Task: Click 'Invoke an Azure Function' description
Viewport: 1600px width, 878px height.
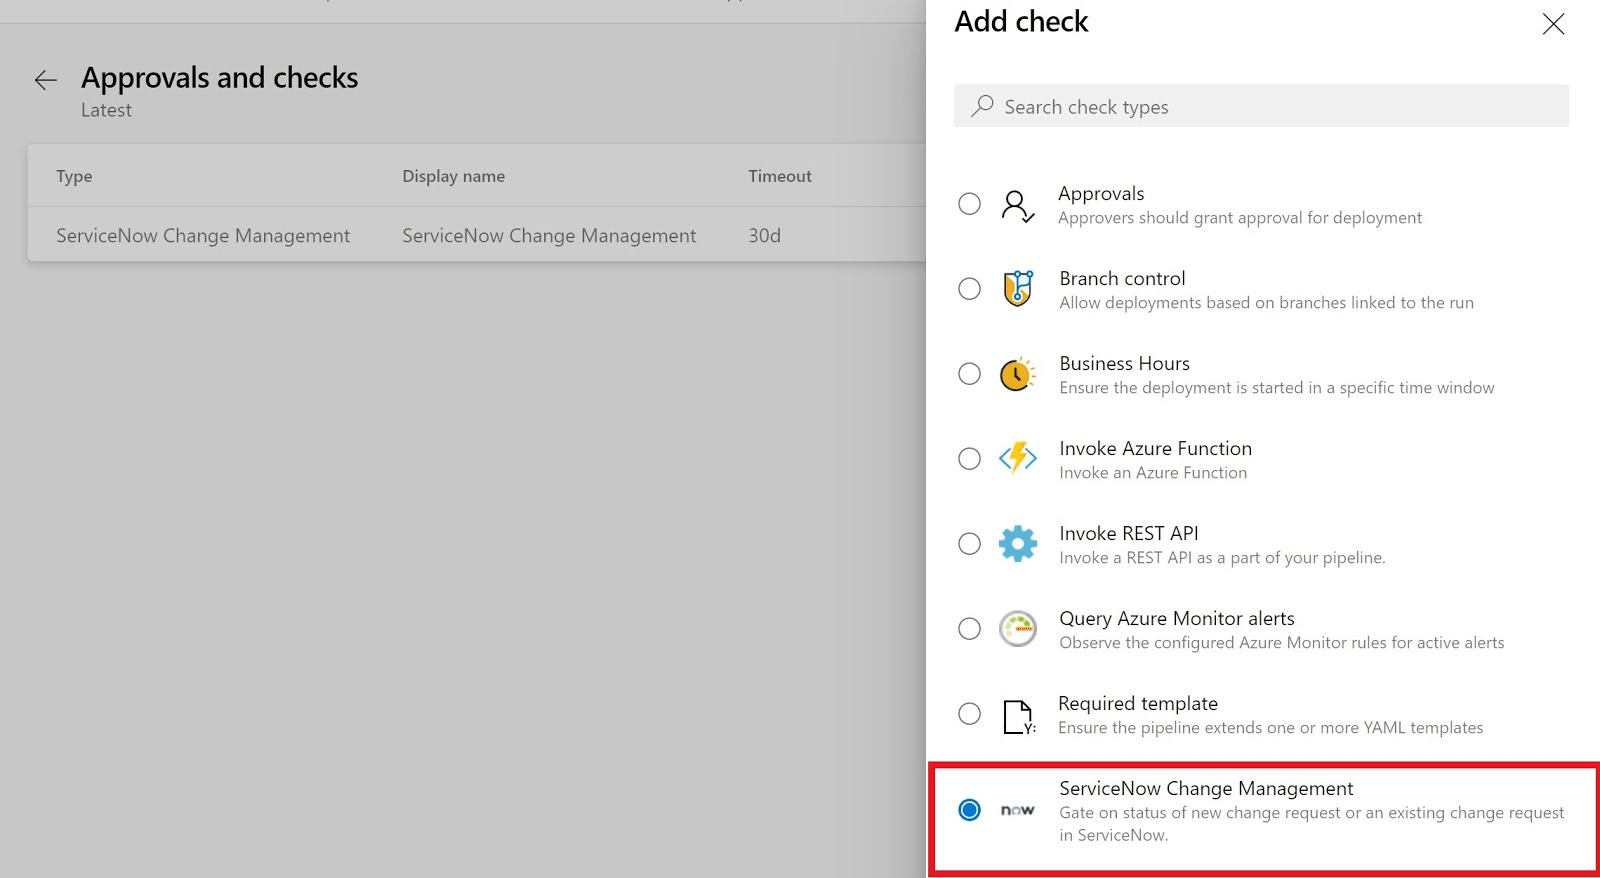Action: coord(1153,473)
